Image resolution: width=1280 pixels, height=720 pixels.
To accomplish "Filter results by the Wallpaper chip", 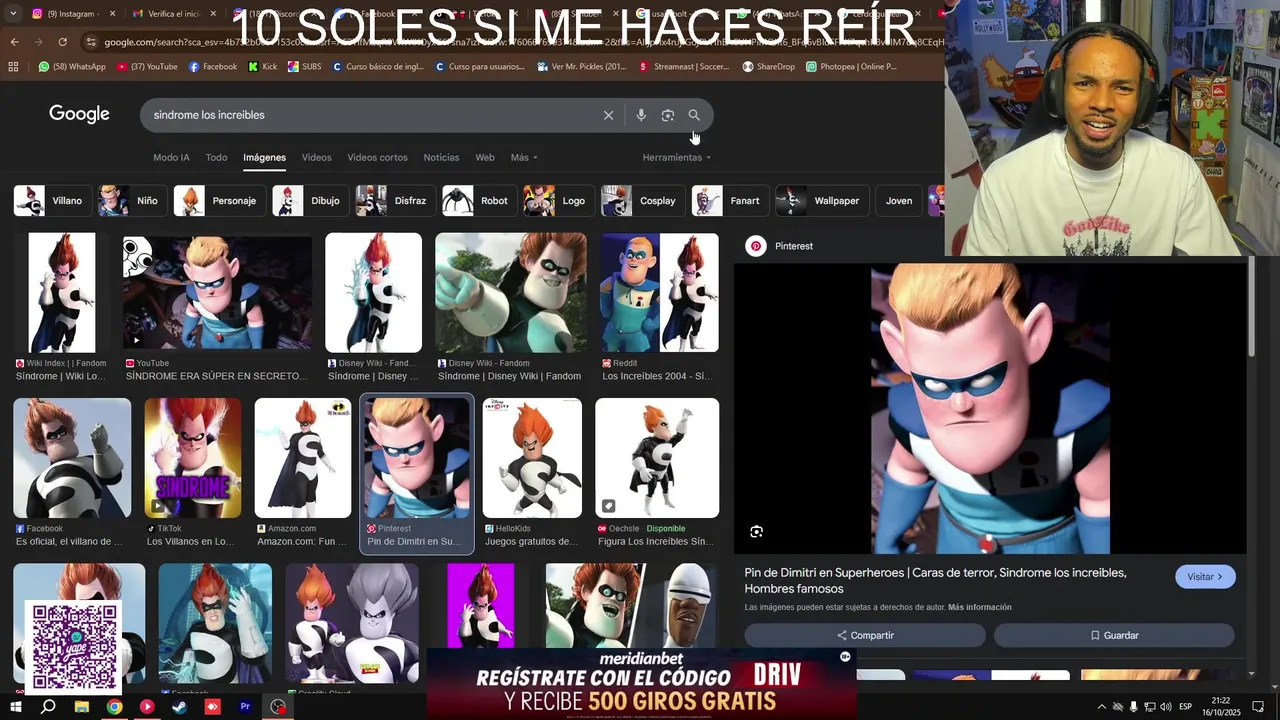I will (x=820, y=201).
